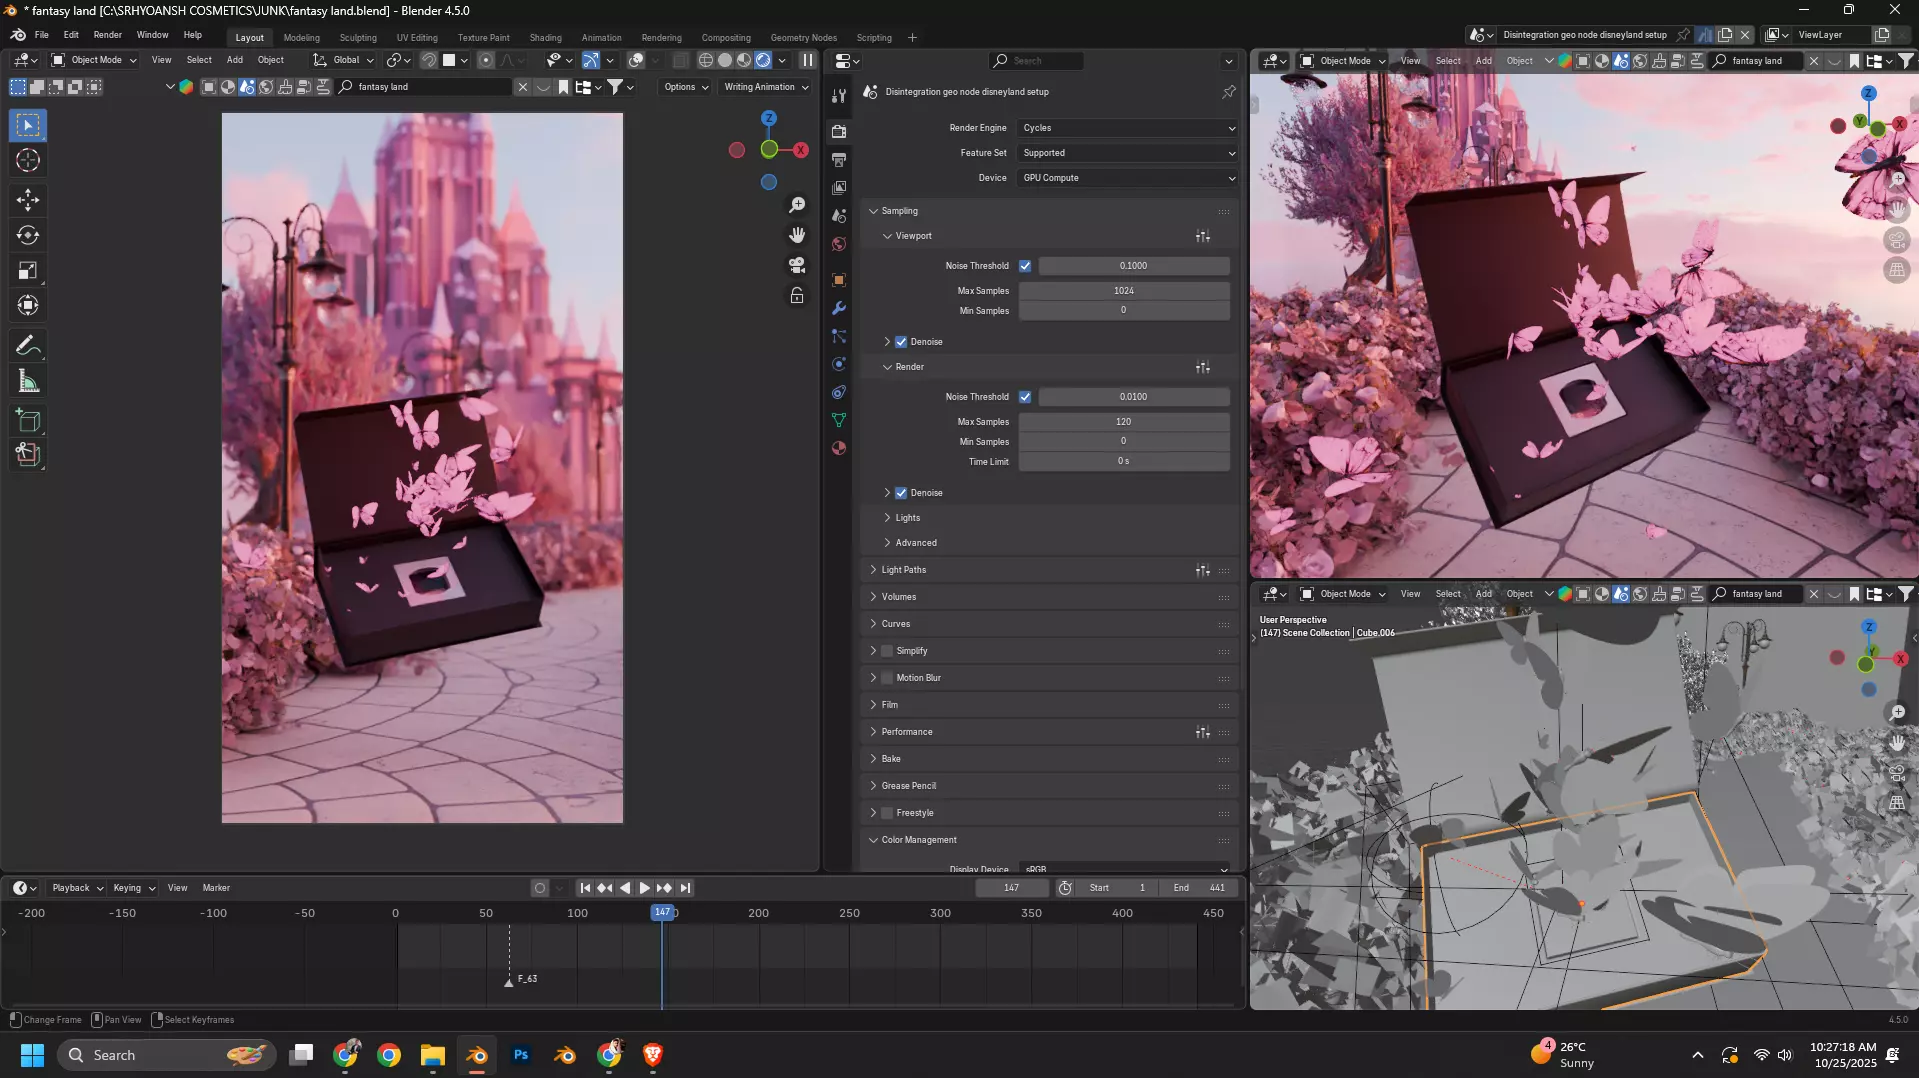Disable the Viewport Noise Threshold checkbox
The height and width of the screenshot is (1078, 1919).
pyautogui.click(x=1025, y=266)
